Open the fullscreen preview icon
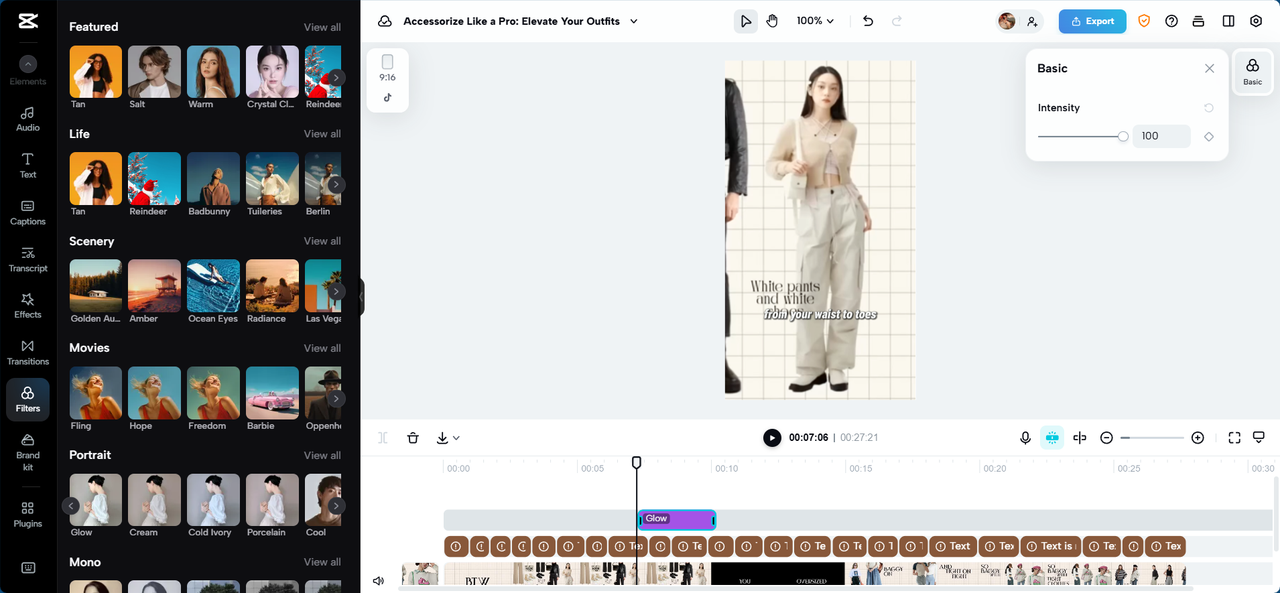Image resolution: width=1280 pixels, height=593 pixels. pos(1234,438)
